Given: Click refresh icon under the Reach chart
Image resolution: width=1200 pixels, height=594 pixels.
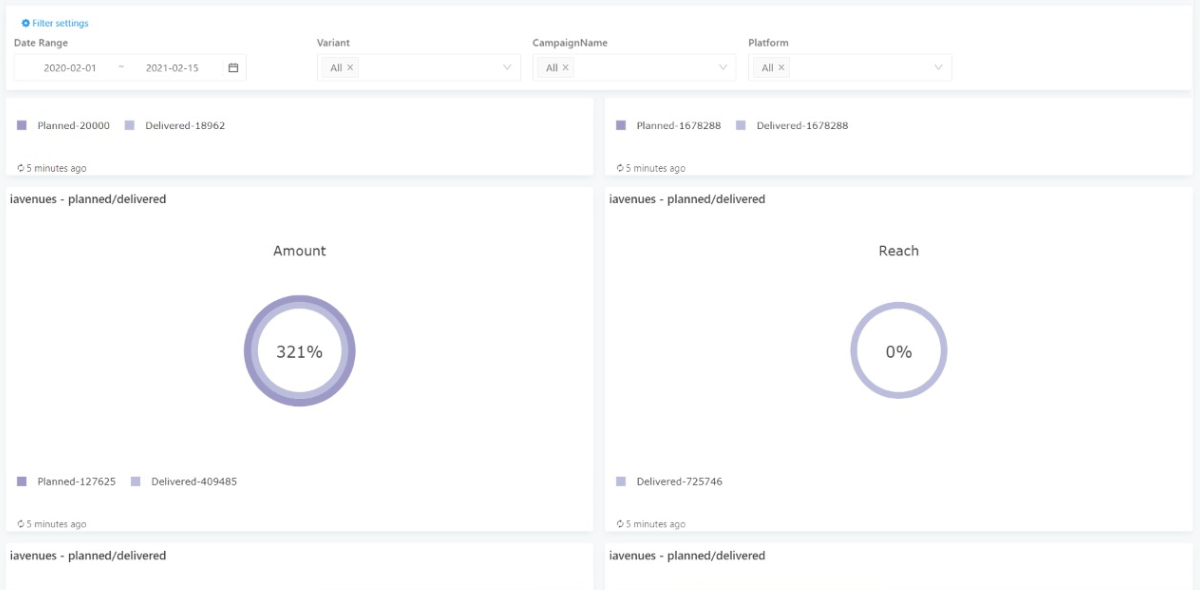Looking at the screenshot, I should [621, 524].
